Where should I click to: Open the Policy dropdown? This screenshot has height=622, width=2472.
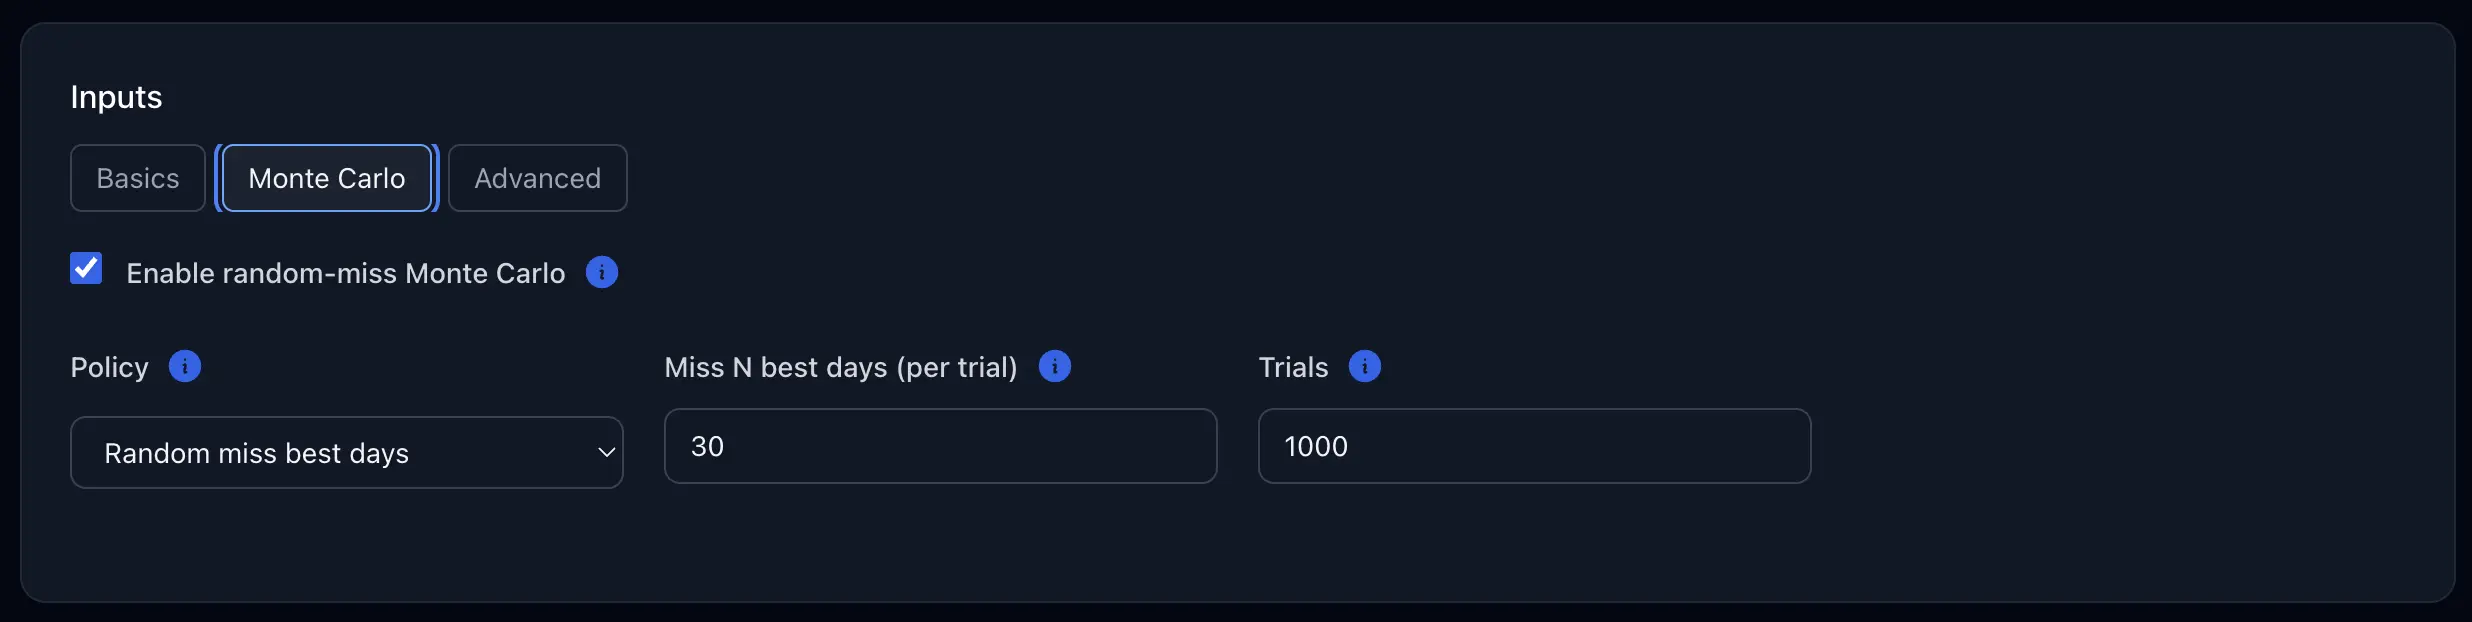[x=346, y=452]
